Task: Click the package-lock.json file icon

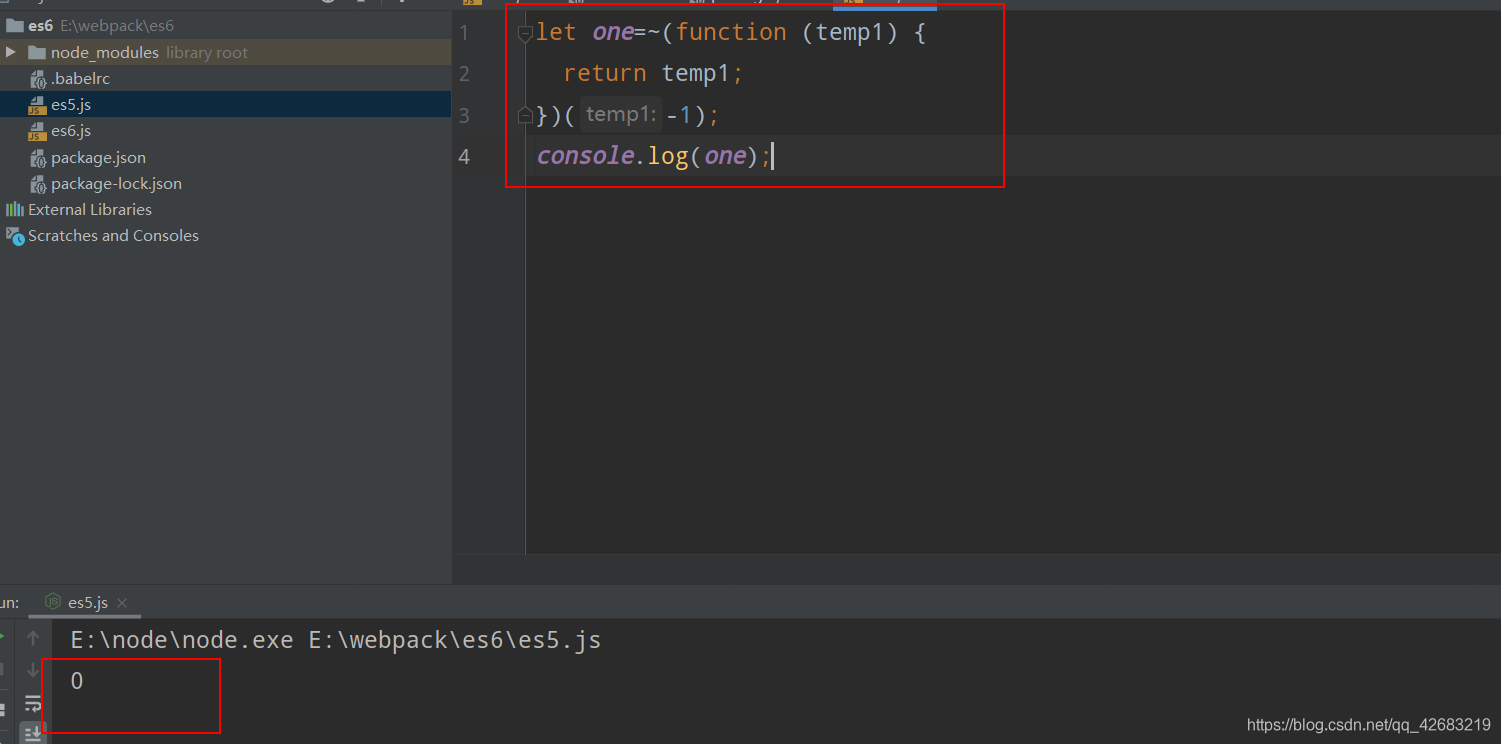Action: coord(38,184)
